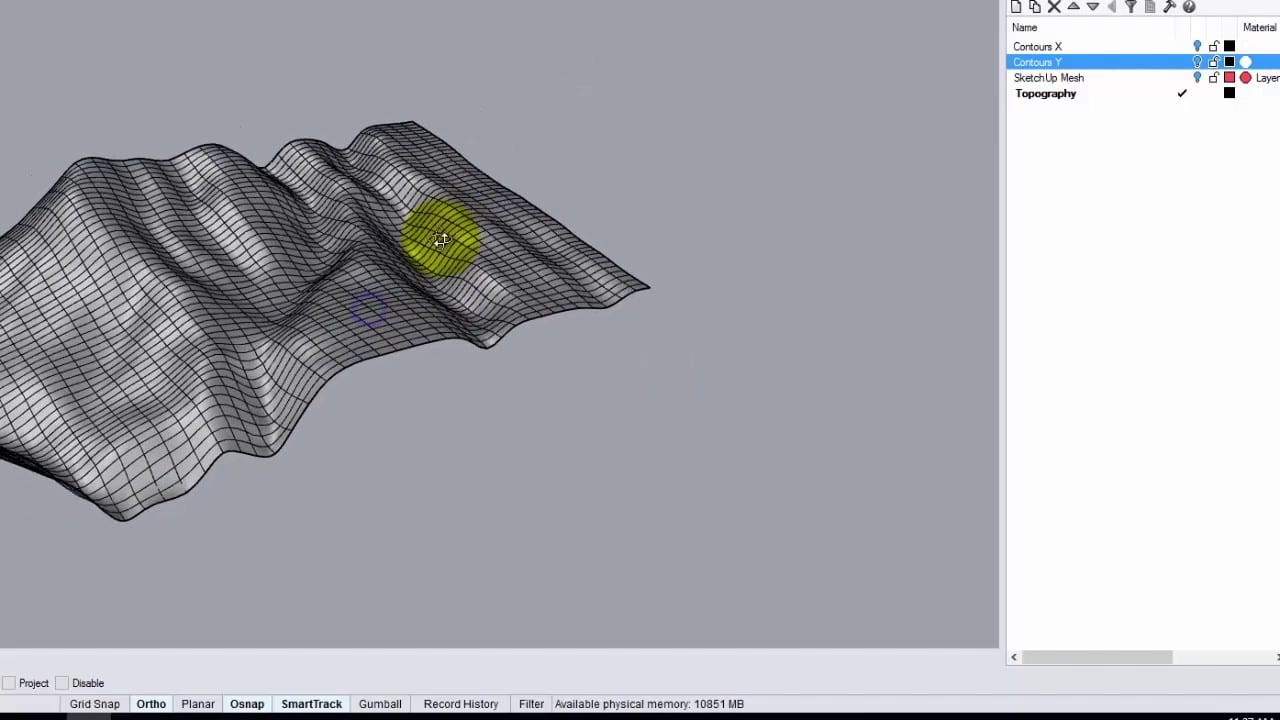Move layer down with the down triangle
This screenshot has height=720, width=1280.
1093,7
